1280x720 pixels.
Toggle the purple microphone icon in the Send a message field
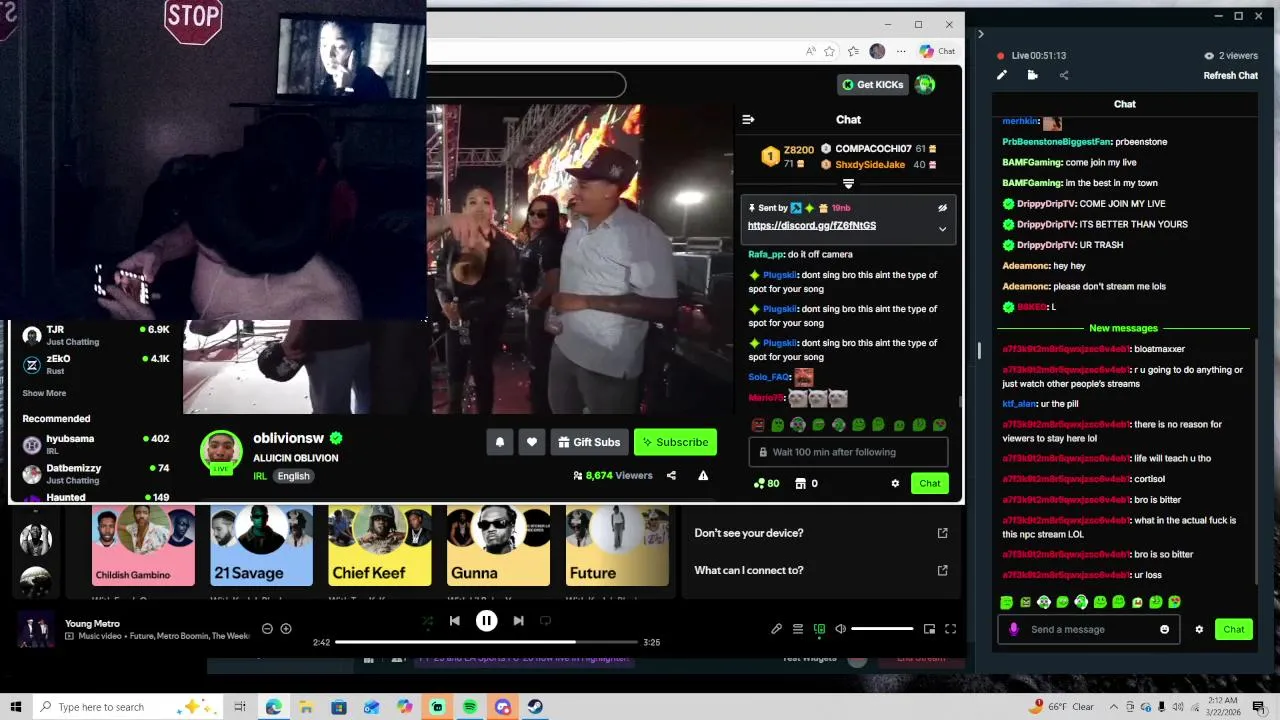[1014, 630]
